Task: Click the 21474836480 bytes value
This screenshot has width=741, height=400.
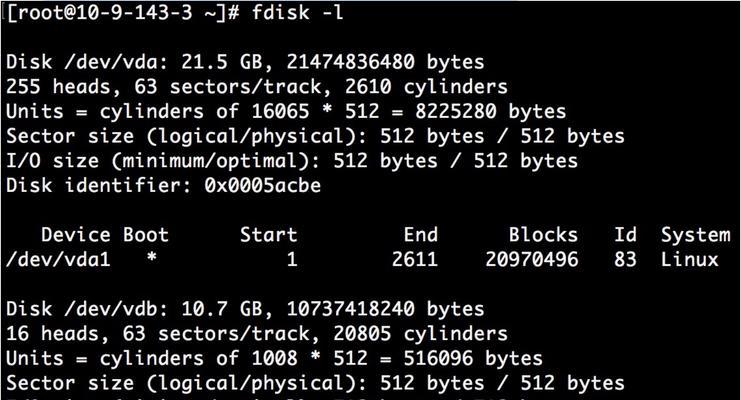Action: click(385, 62)
